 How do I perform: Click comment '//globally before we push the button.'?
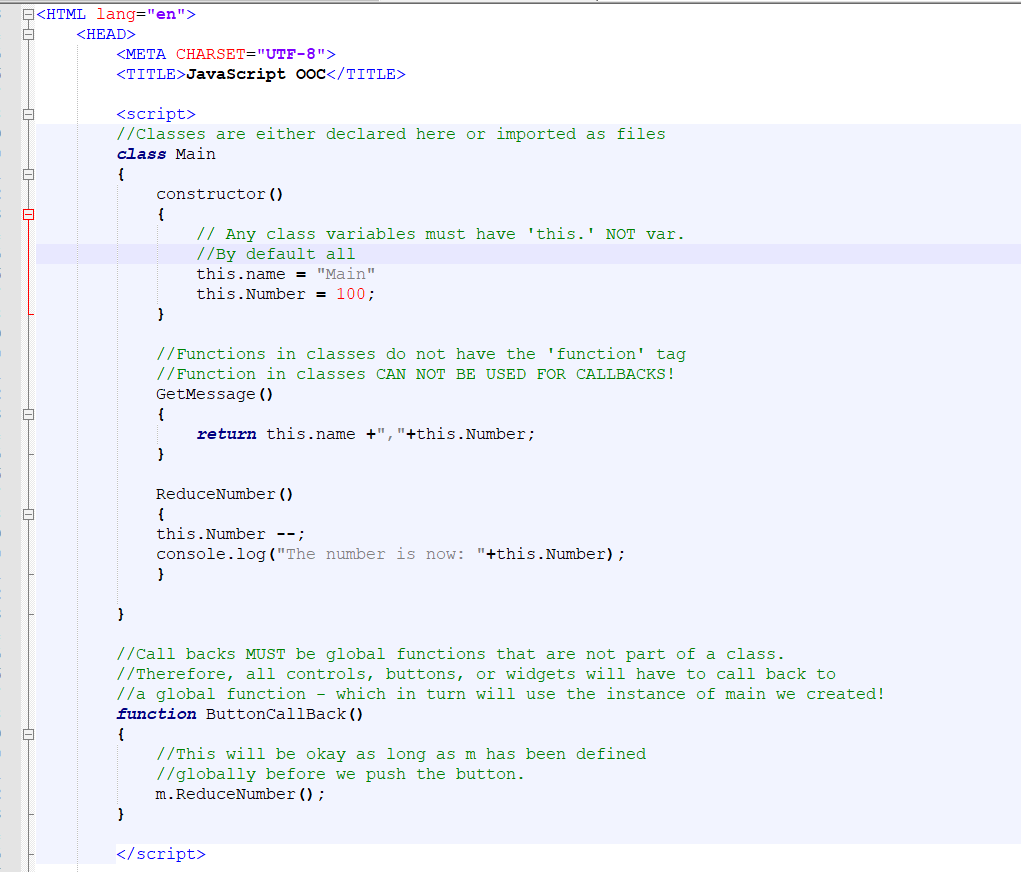coord(340,774)
